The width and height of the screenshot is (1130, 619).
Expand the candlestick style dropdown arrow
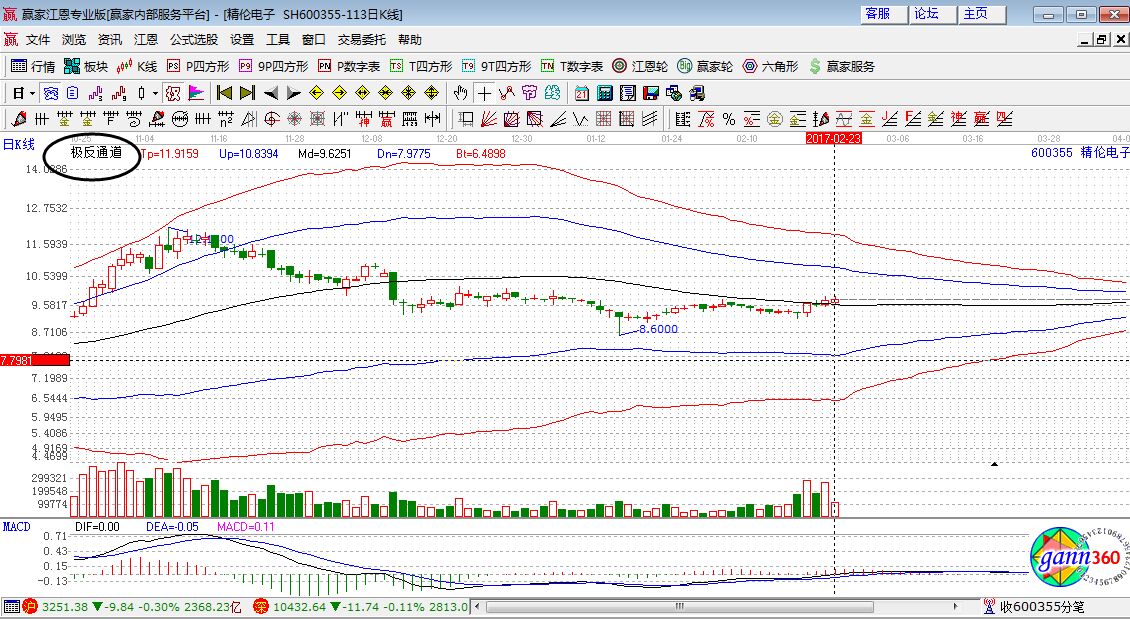coord(154,93)
